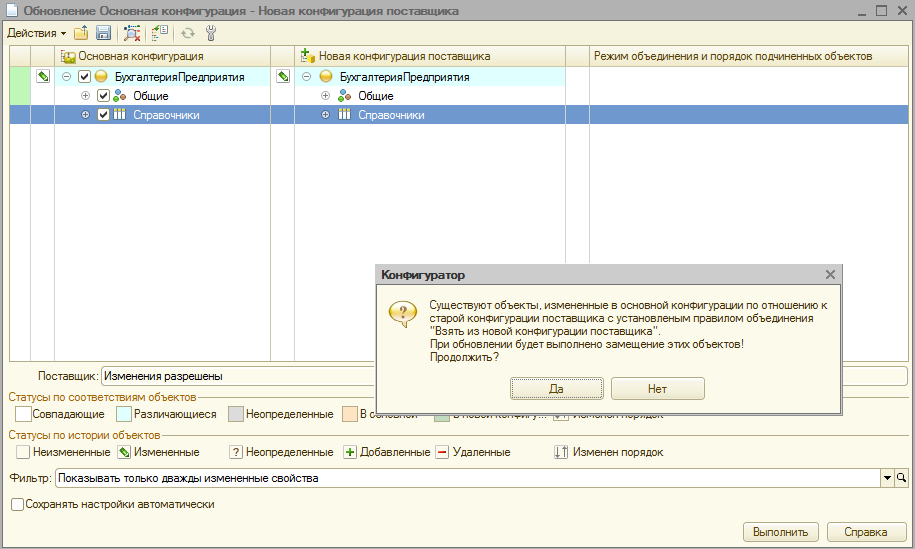Collapse БухгалтерияПредприятия node in right tree
The width and height of the screenshot is (915, 549).
[x=307, y=76]
